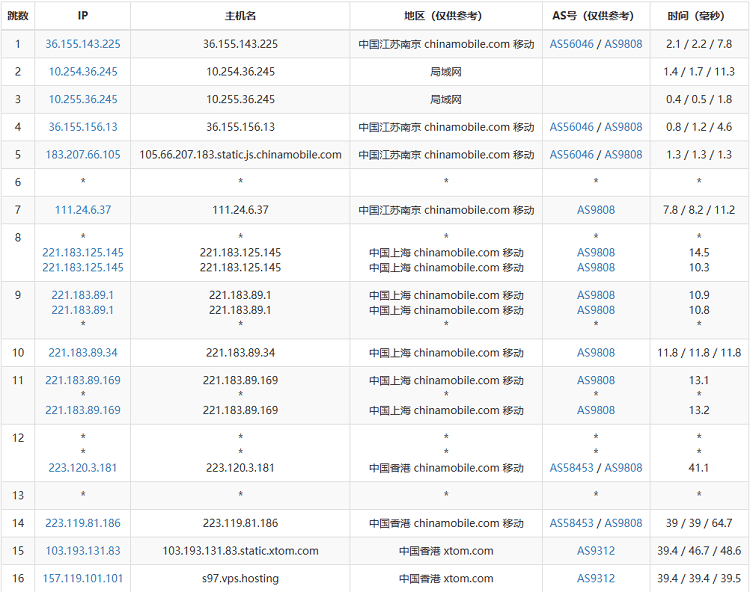Open the 111.24.6.37 IP link
The height and width of the screenshot is (592, 750).
(x=83, y=210)
